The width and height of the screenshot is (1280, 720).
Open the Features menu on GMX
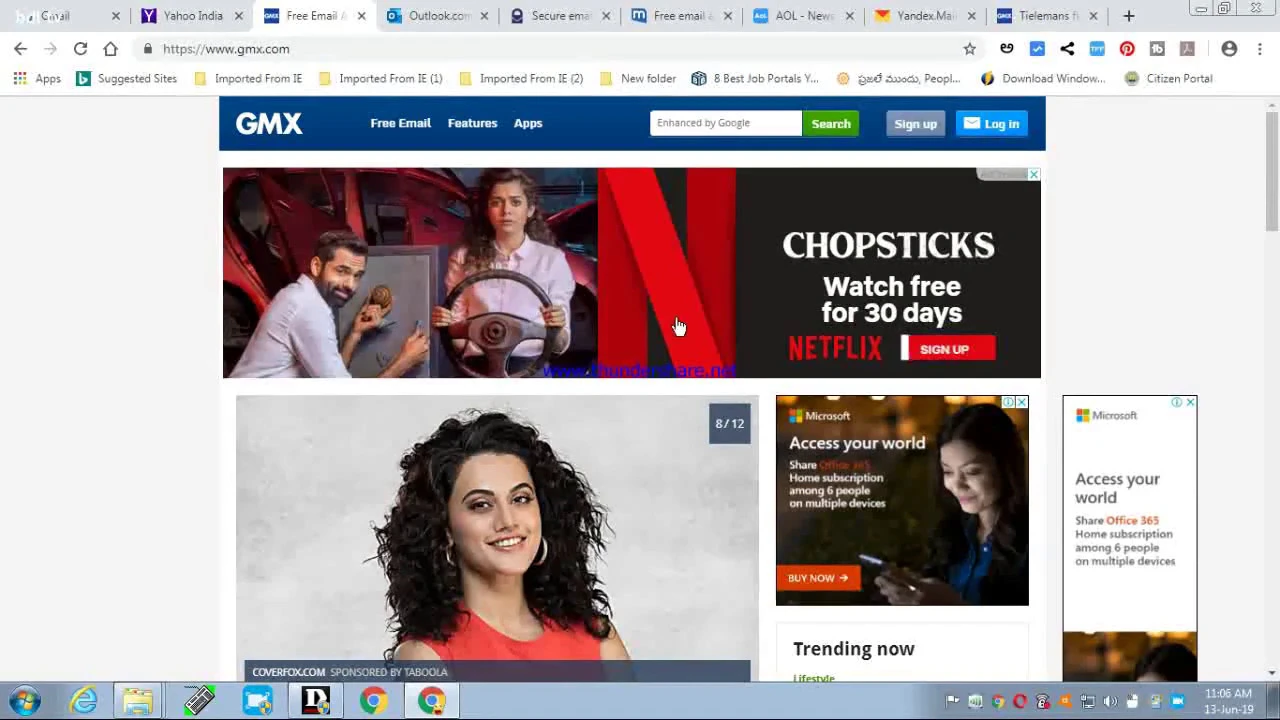(x=472, y=123)
